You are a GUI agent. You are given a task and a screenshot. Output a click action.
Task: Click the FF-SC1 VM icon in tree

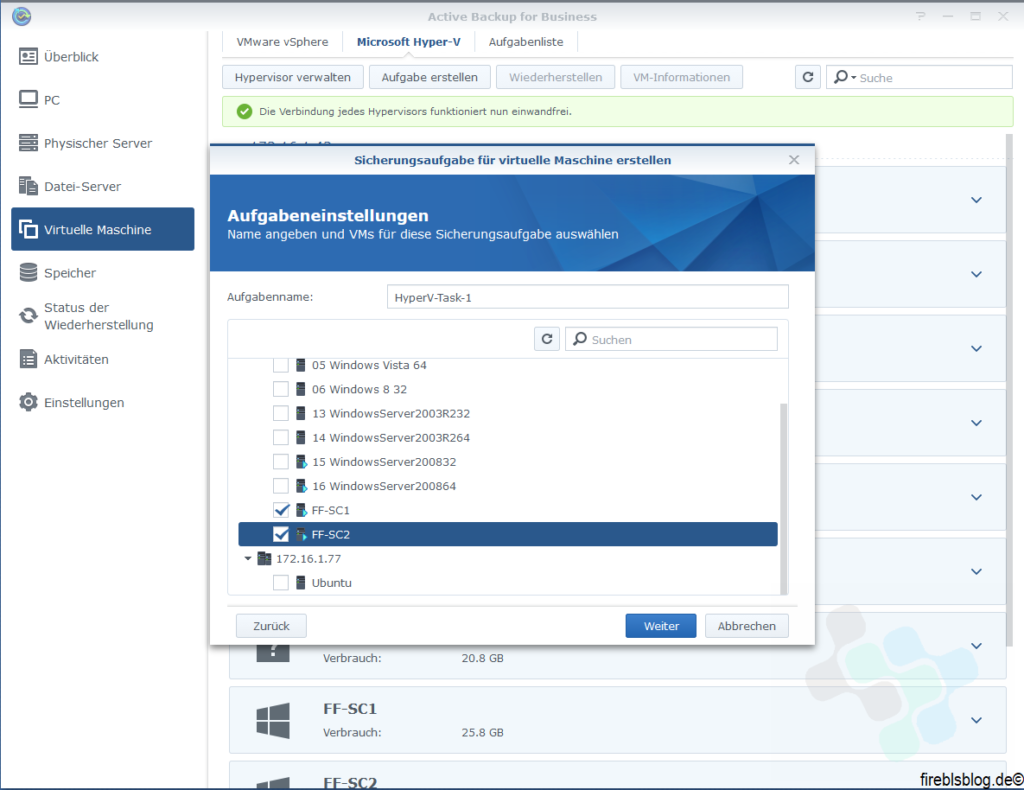301,510
